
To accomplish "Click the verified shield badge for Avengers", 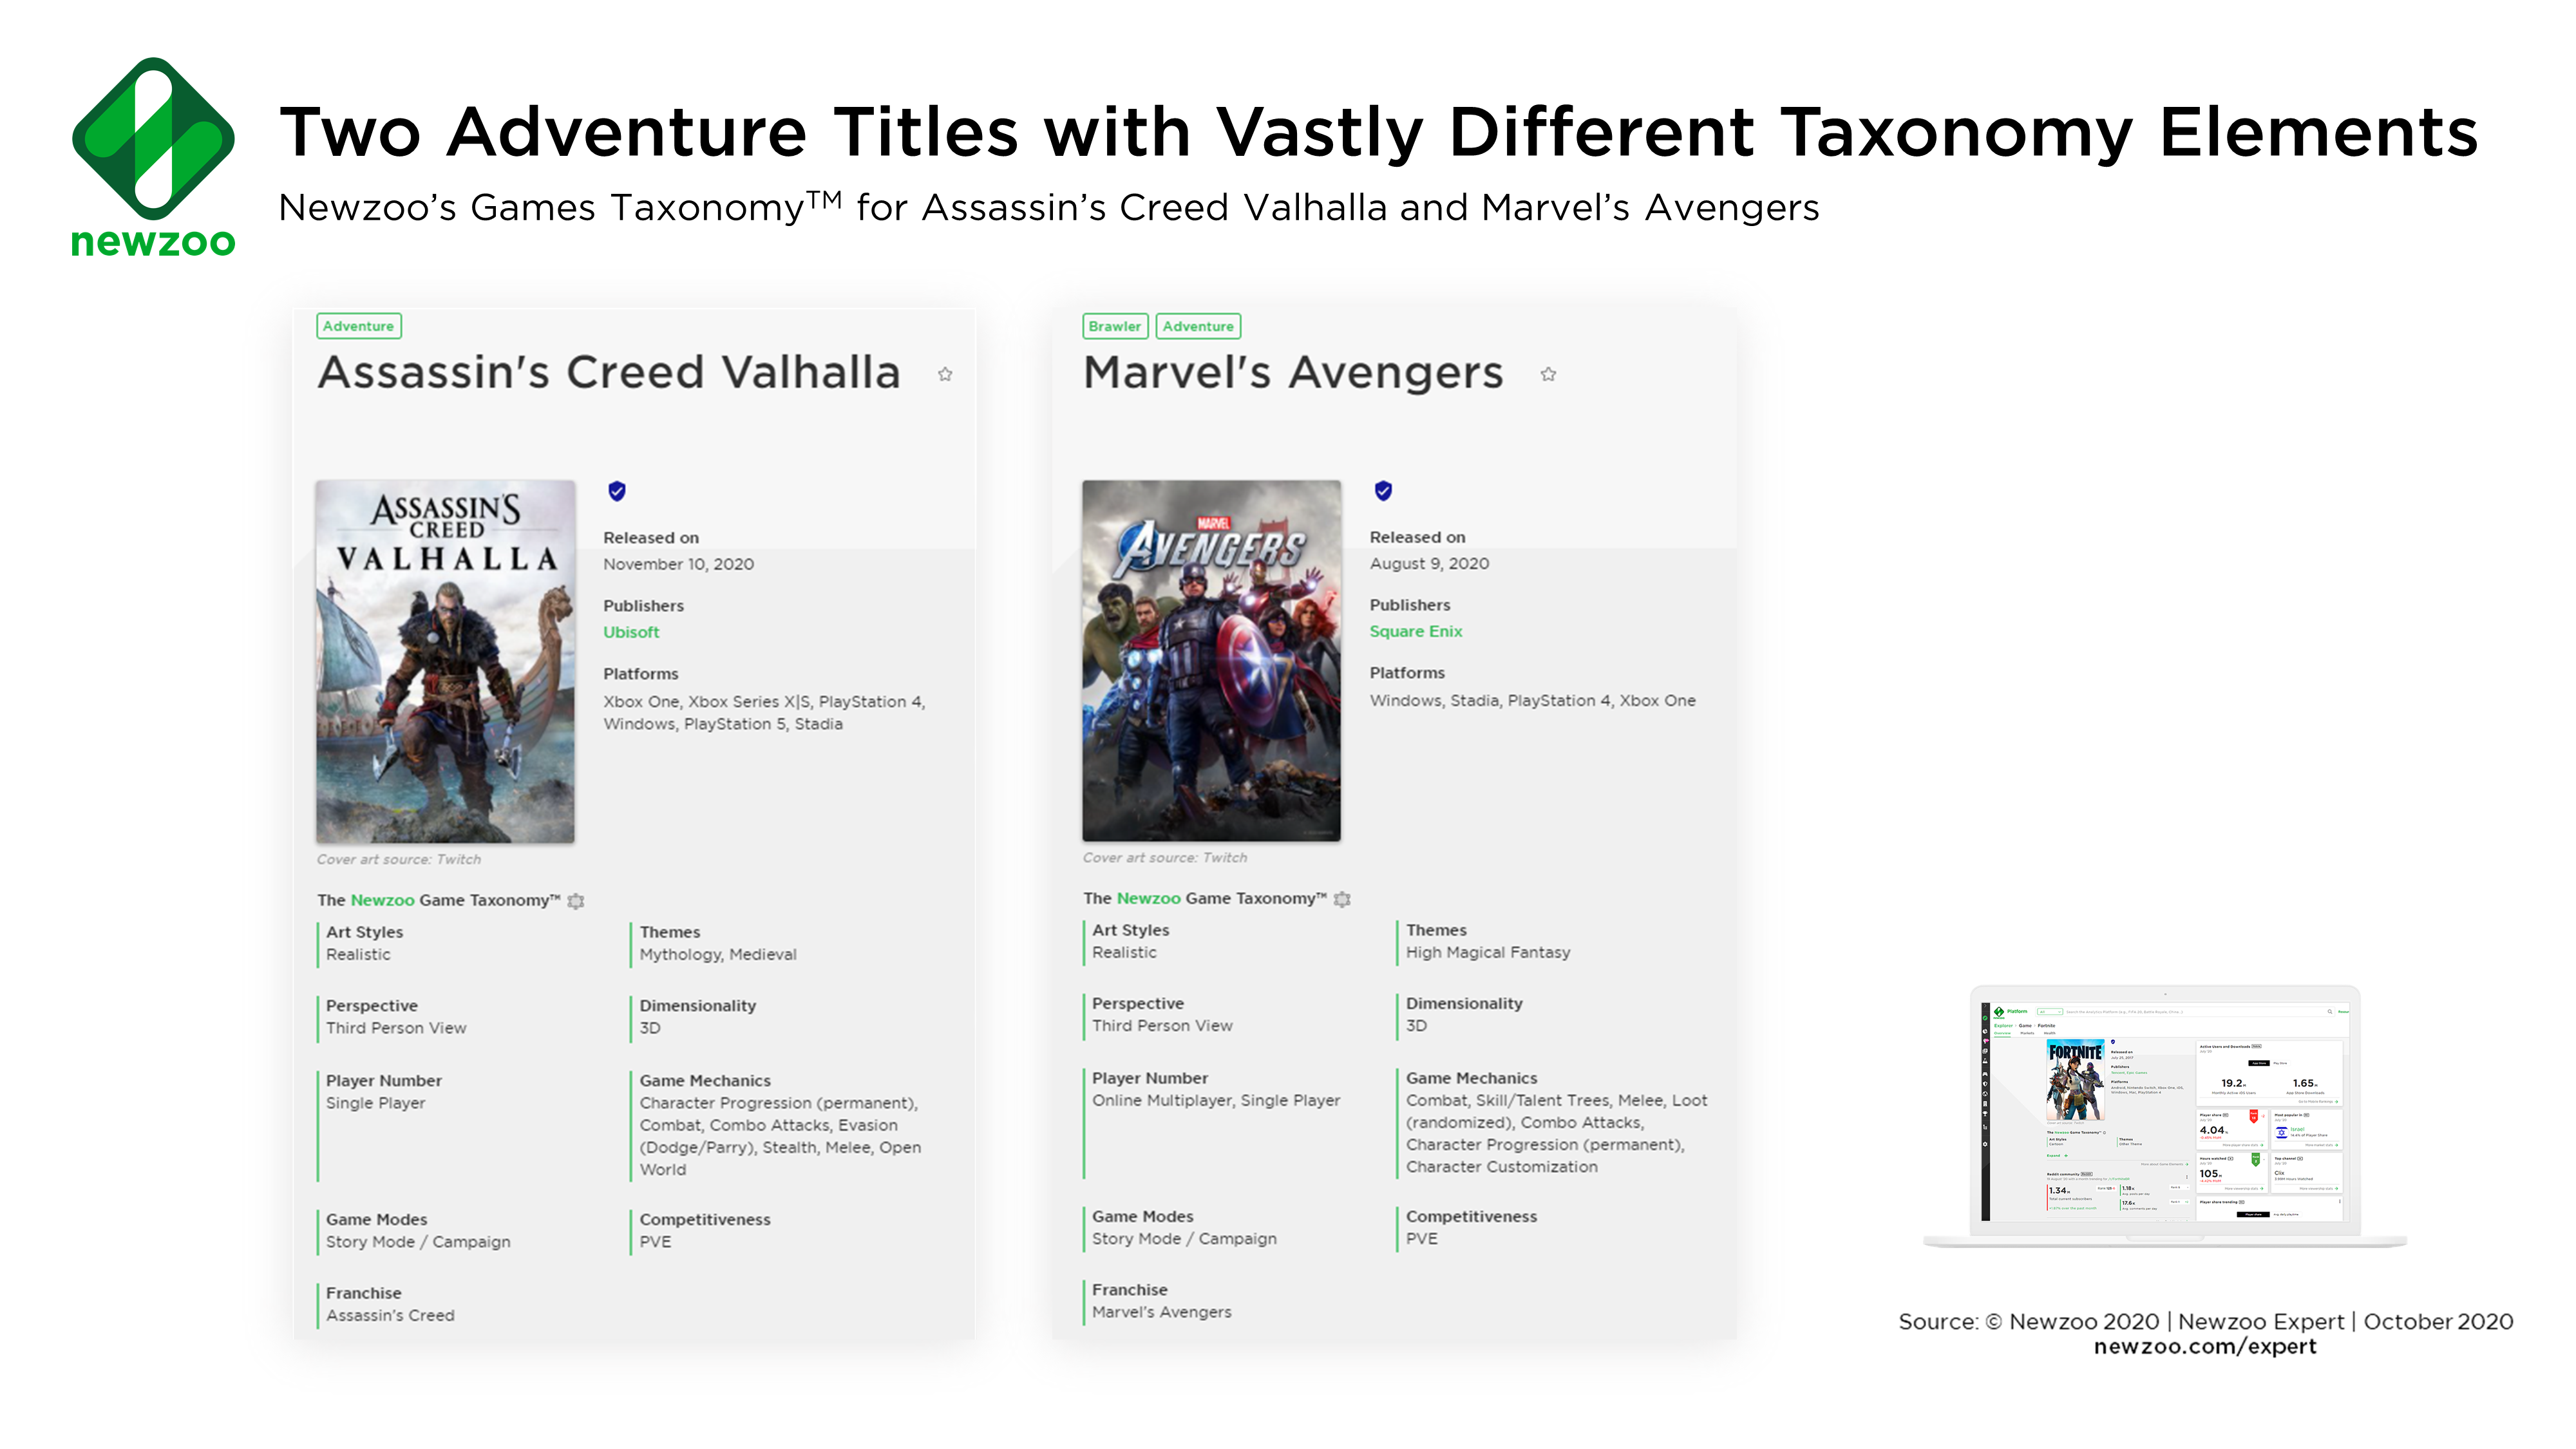I will pos(1383,490).
